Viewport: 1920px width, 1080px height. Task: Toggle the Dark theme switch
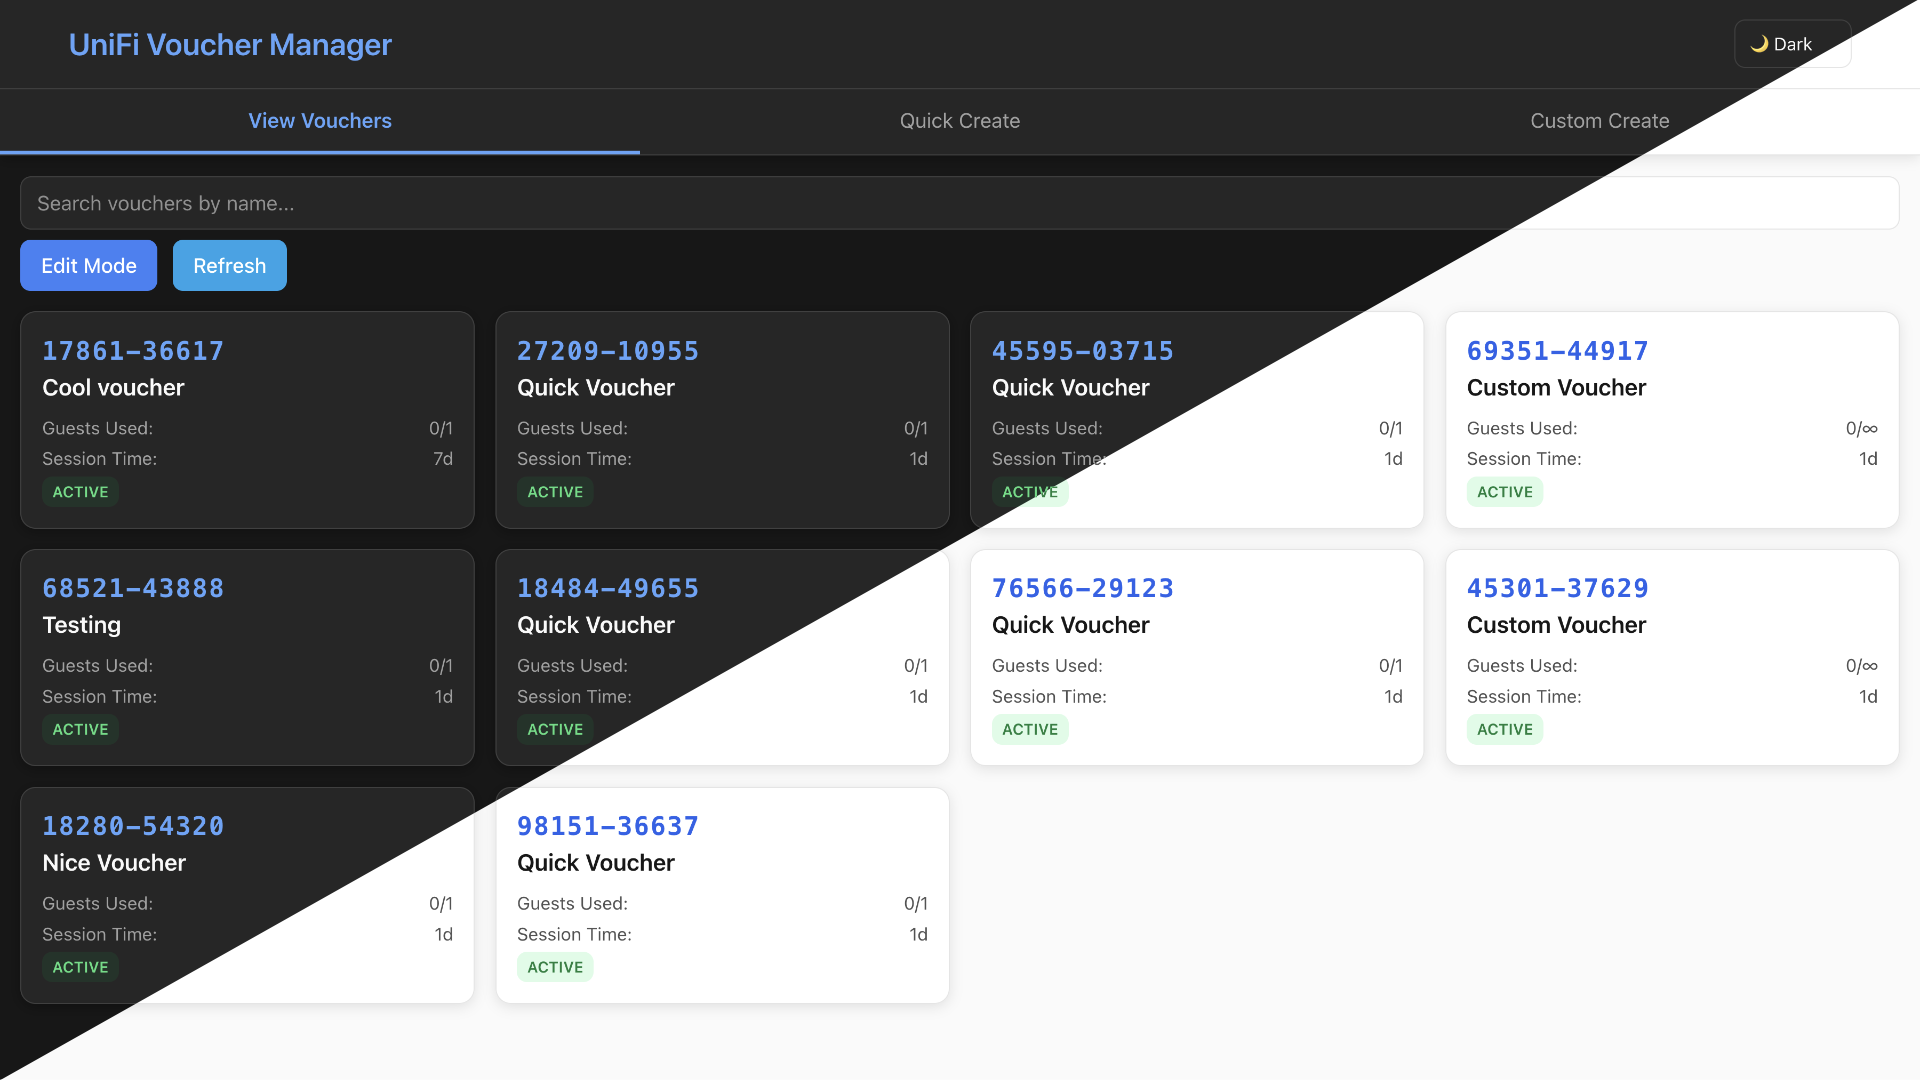point(1791,44)
